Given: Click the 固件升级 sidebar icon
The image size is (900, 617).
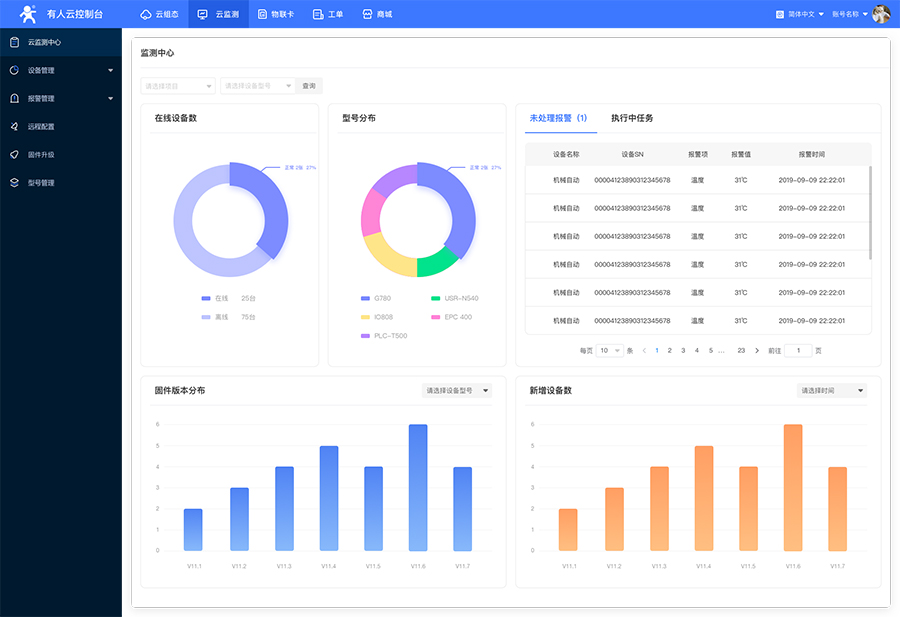Looking at the screenshot, I should (x=15, y=155).
